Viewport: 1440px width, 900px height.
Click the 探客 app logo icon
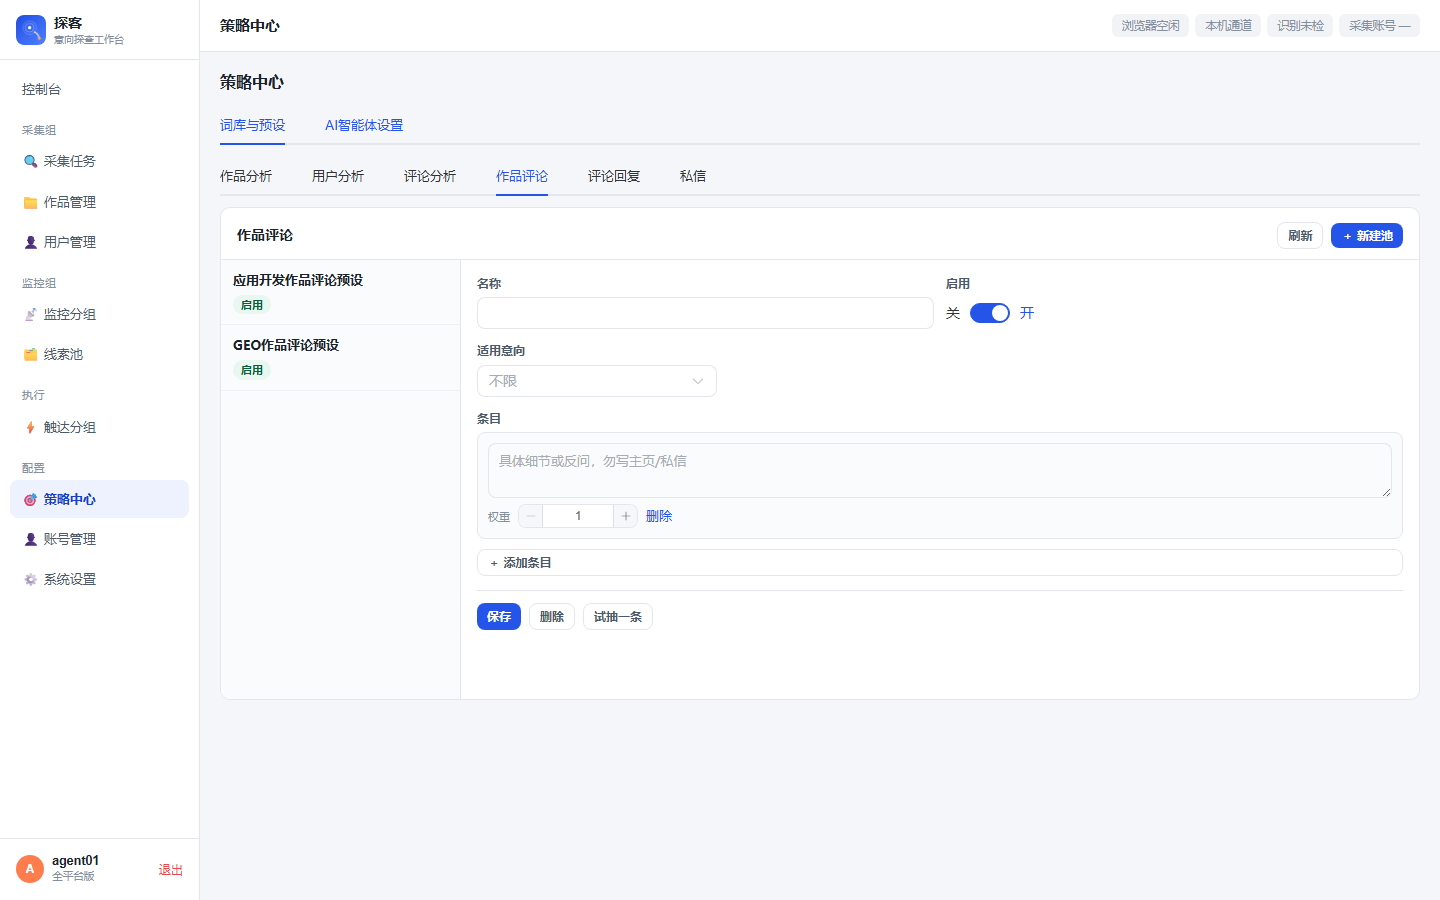coord(31,30)
